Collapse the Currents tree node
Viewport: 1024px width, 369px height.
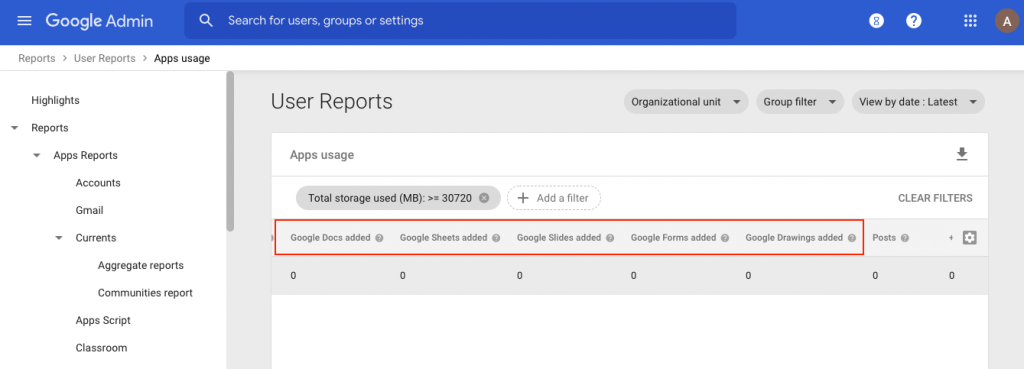59,238
